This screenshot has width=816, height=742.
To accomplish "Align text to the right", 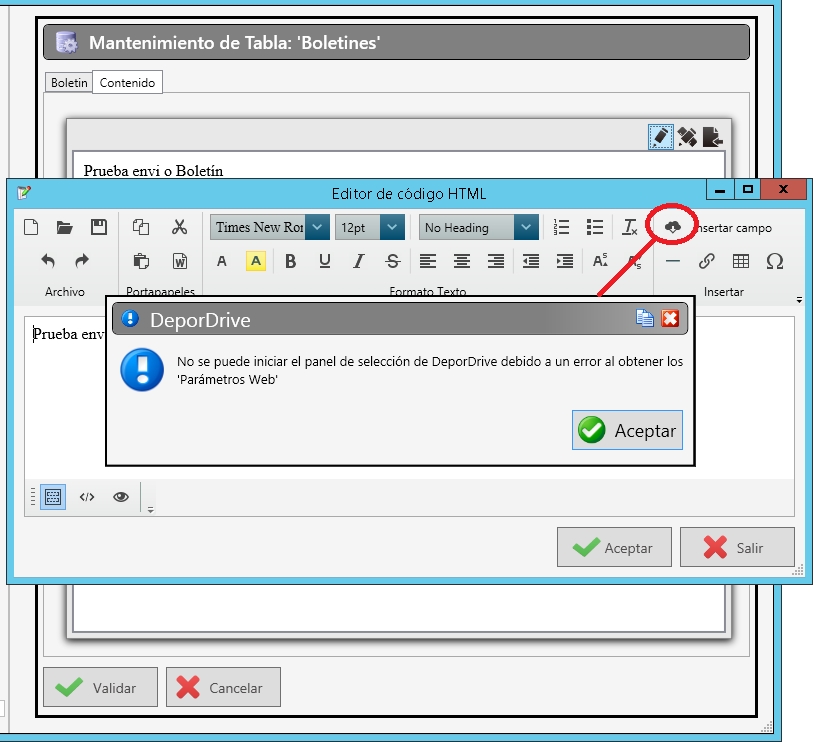I will click(x=496, y=261).
